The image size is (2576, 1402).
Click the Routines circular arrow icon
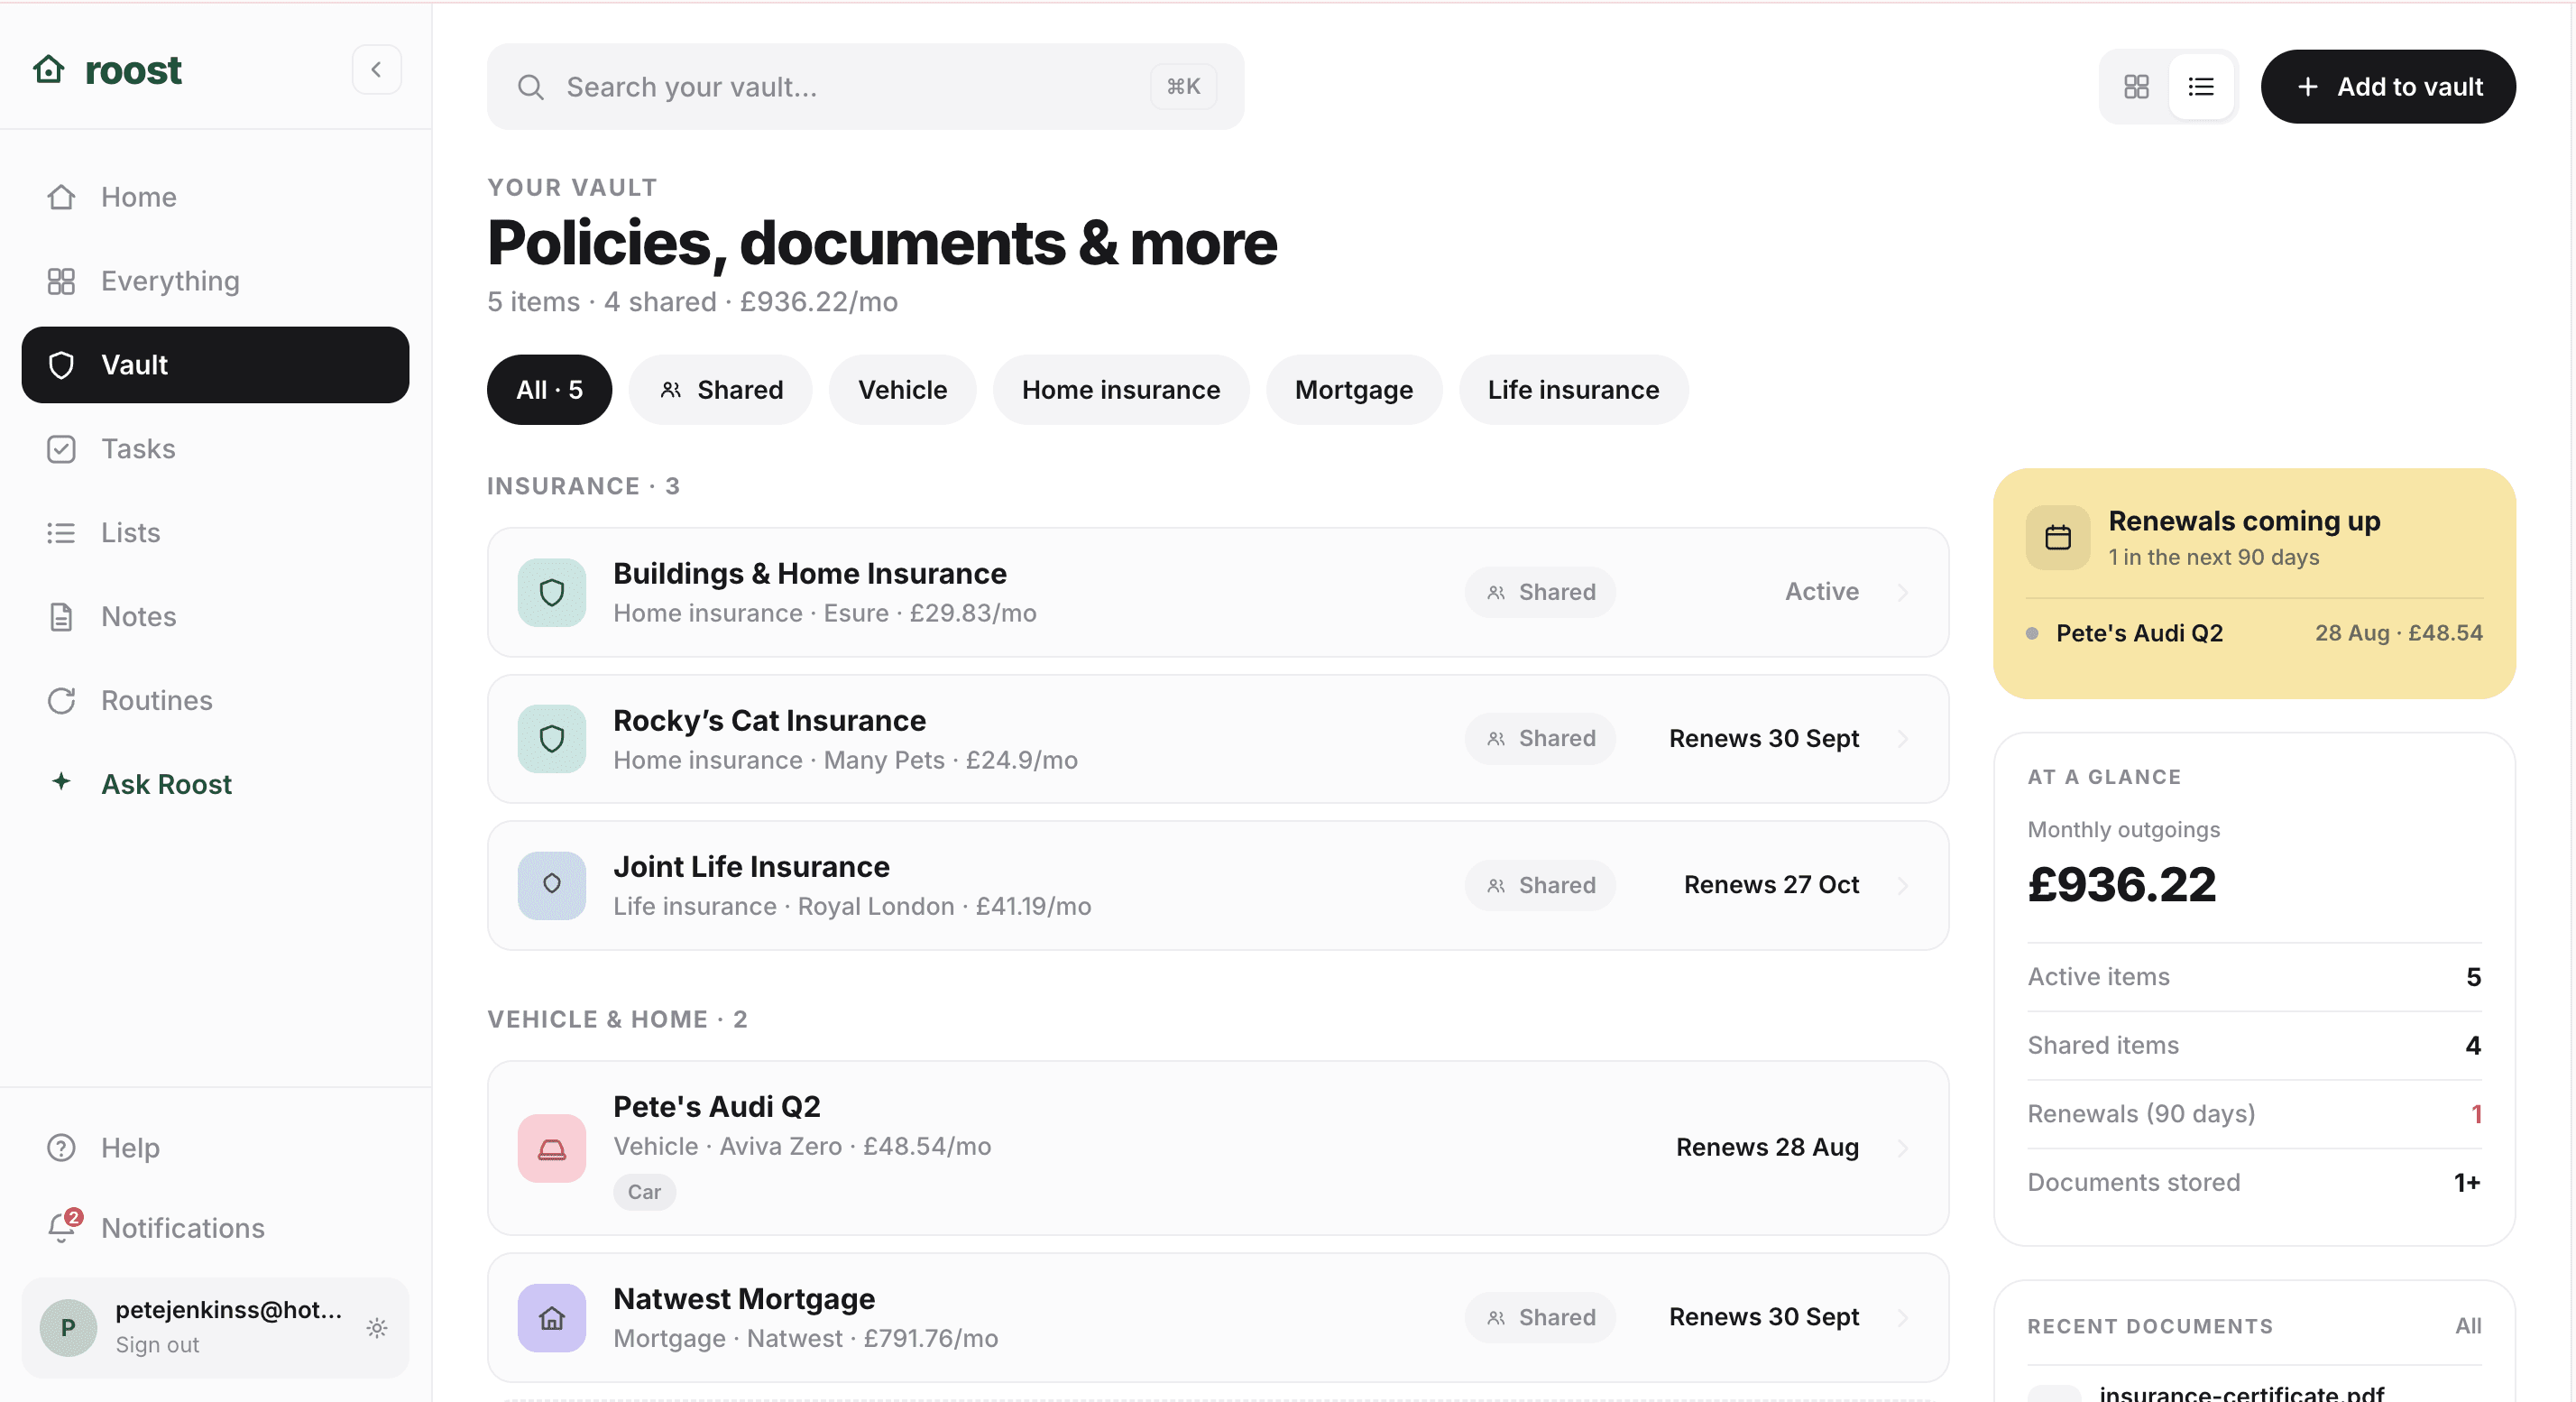tap(61, 700)
